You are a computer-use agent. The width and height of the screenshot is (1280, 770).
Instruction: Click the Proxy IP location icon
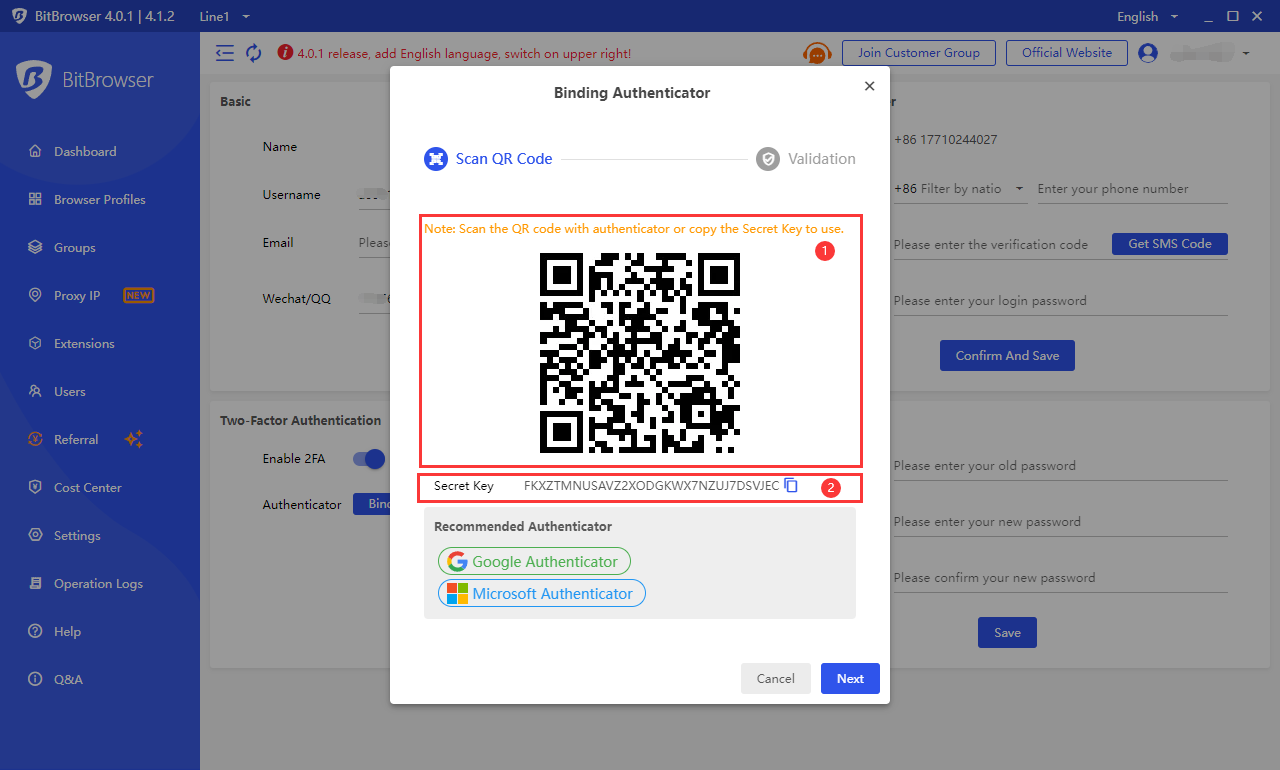click(x=35, y=295)
